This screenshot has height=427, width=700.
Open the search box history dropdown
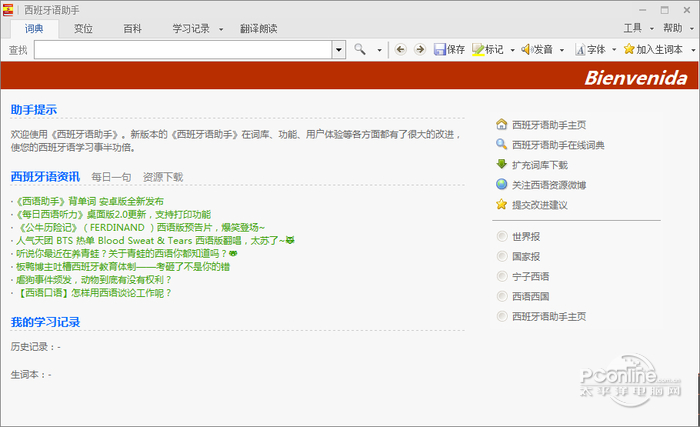339,50
